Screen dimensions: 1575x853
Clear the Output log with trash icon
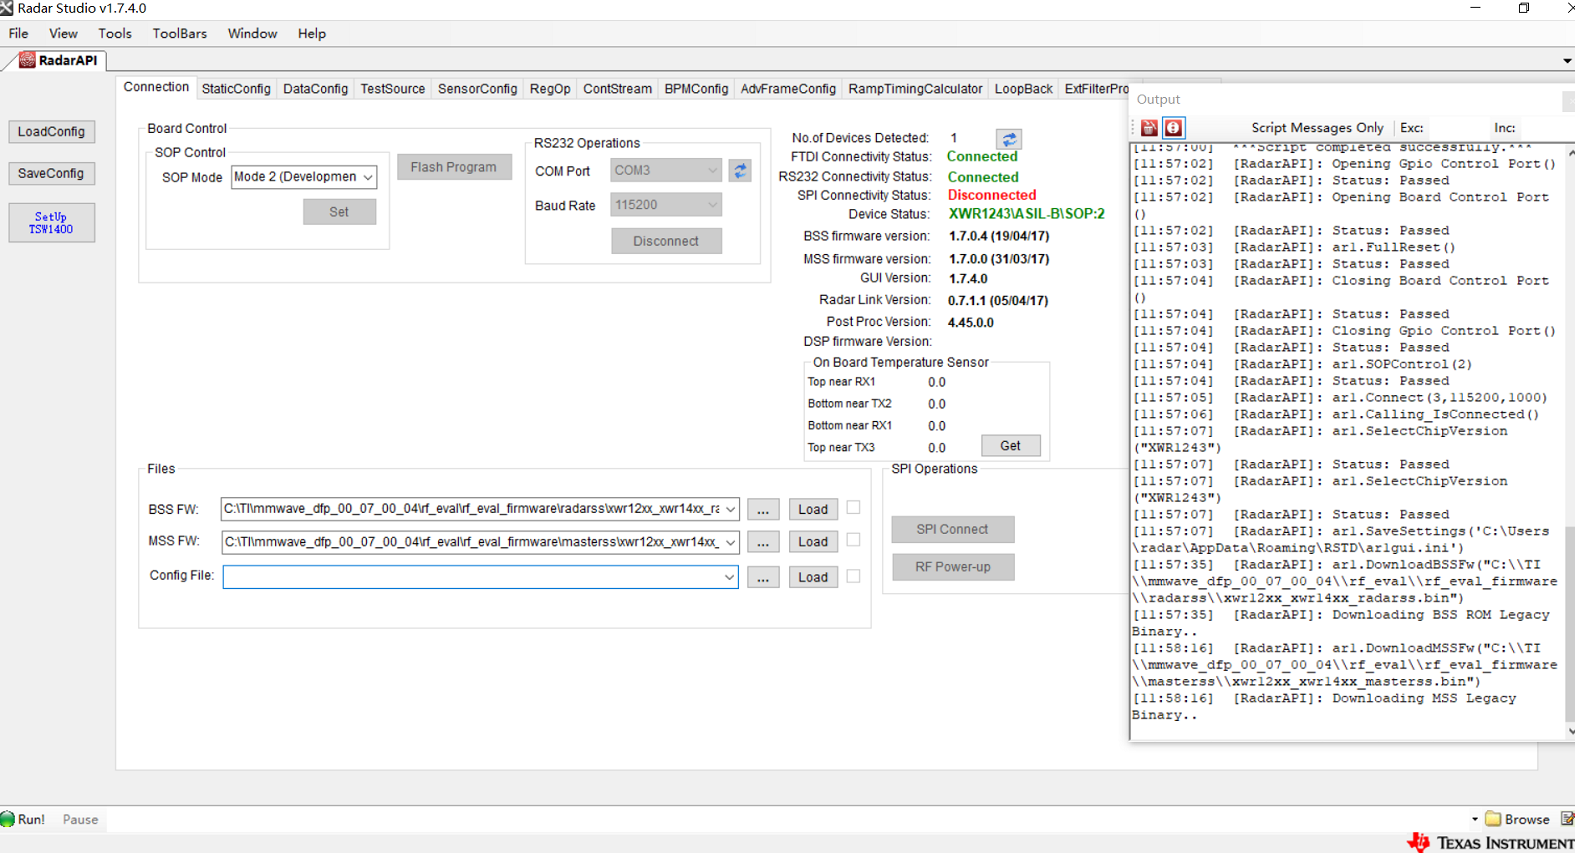click(x=1149, y=128)
